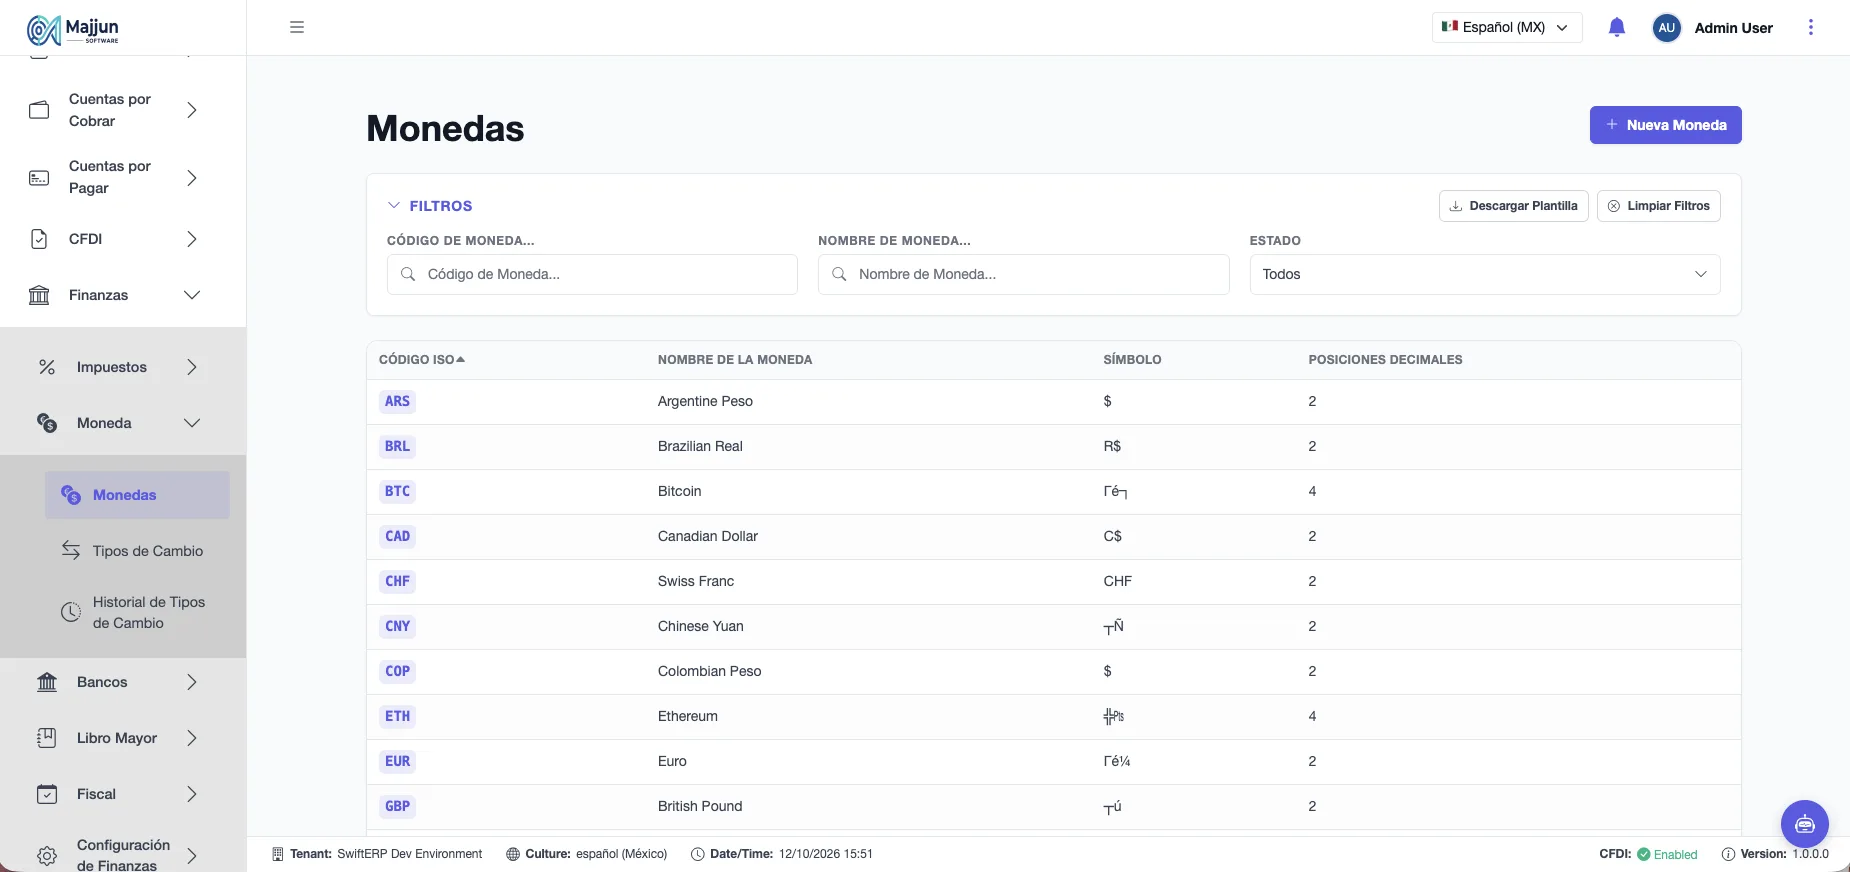Collapse the Finanzas menu chevron
The image size is (1850, 872).
pos(192,295)
